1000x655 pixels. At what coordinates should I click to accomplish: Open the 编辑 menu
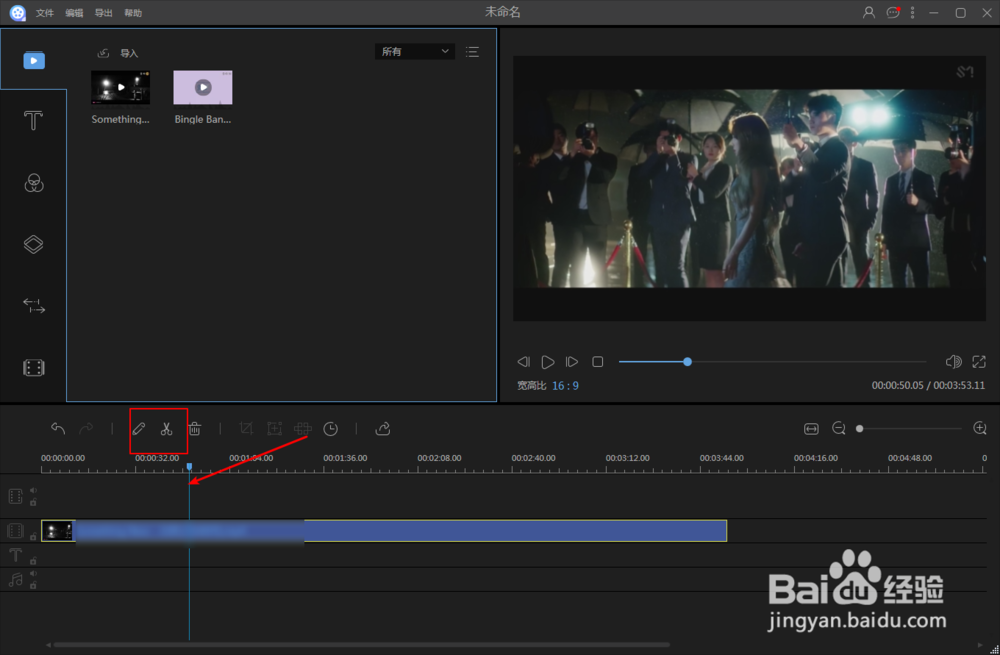[x=74, y=13]
